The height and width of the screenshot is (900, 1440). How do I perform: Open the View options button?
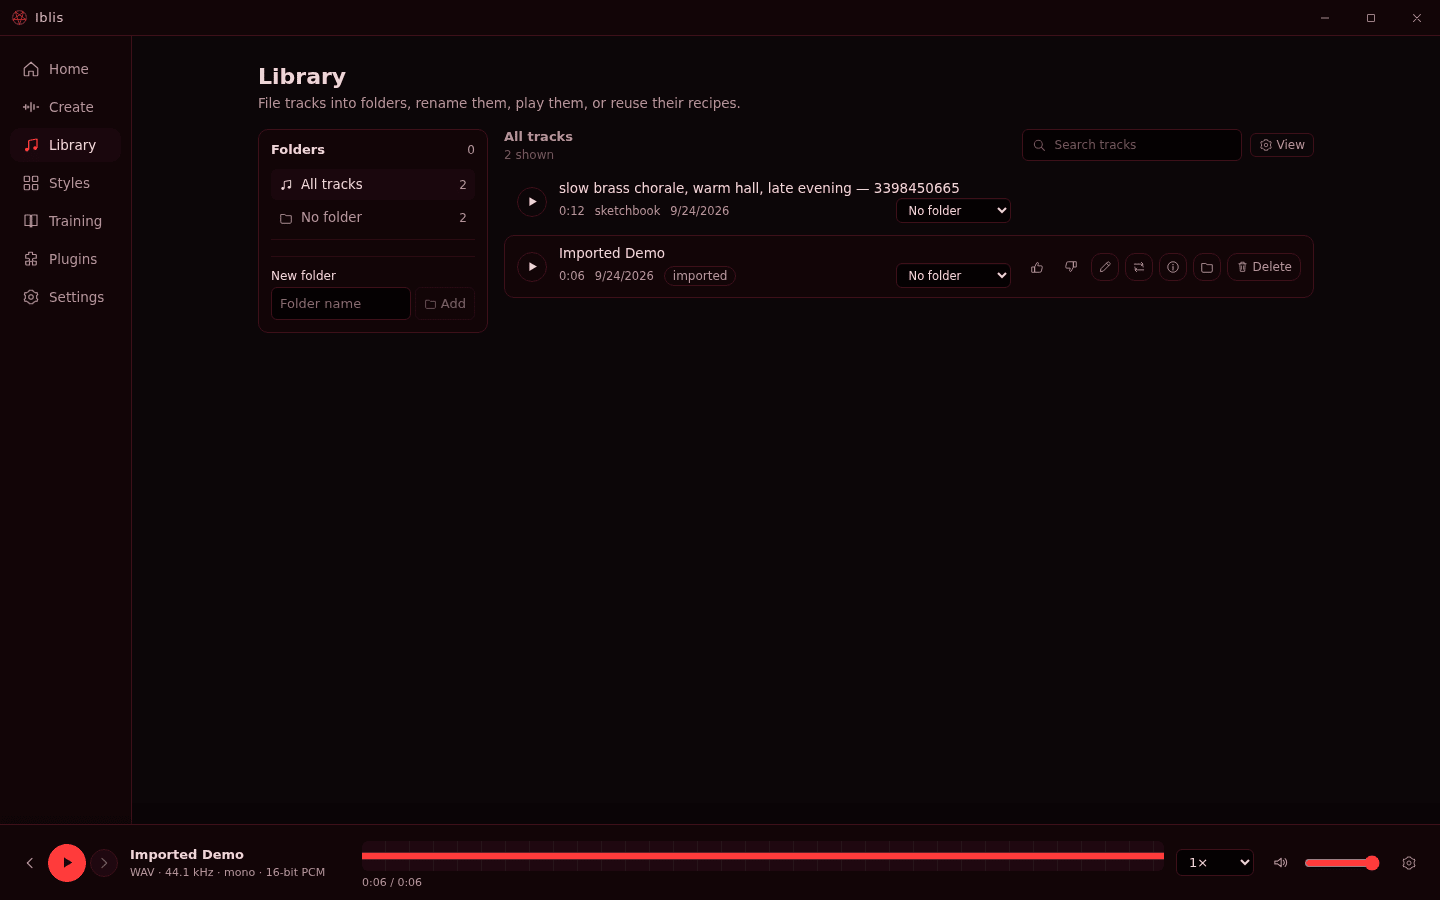click(x=1282, y=145)
